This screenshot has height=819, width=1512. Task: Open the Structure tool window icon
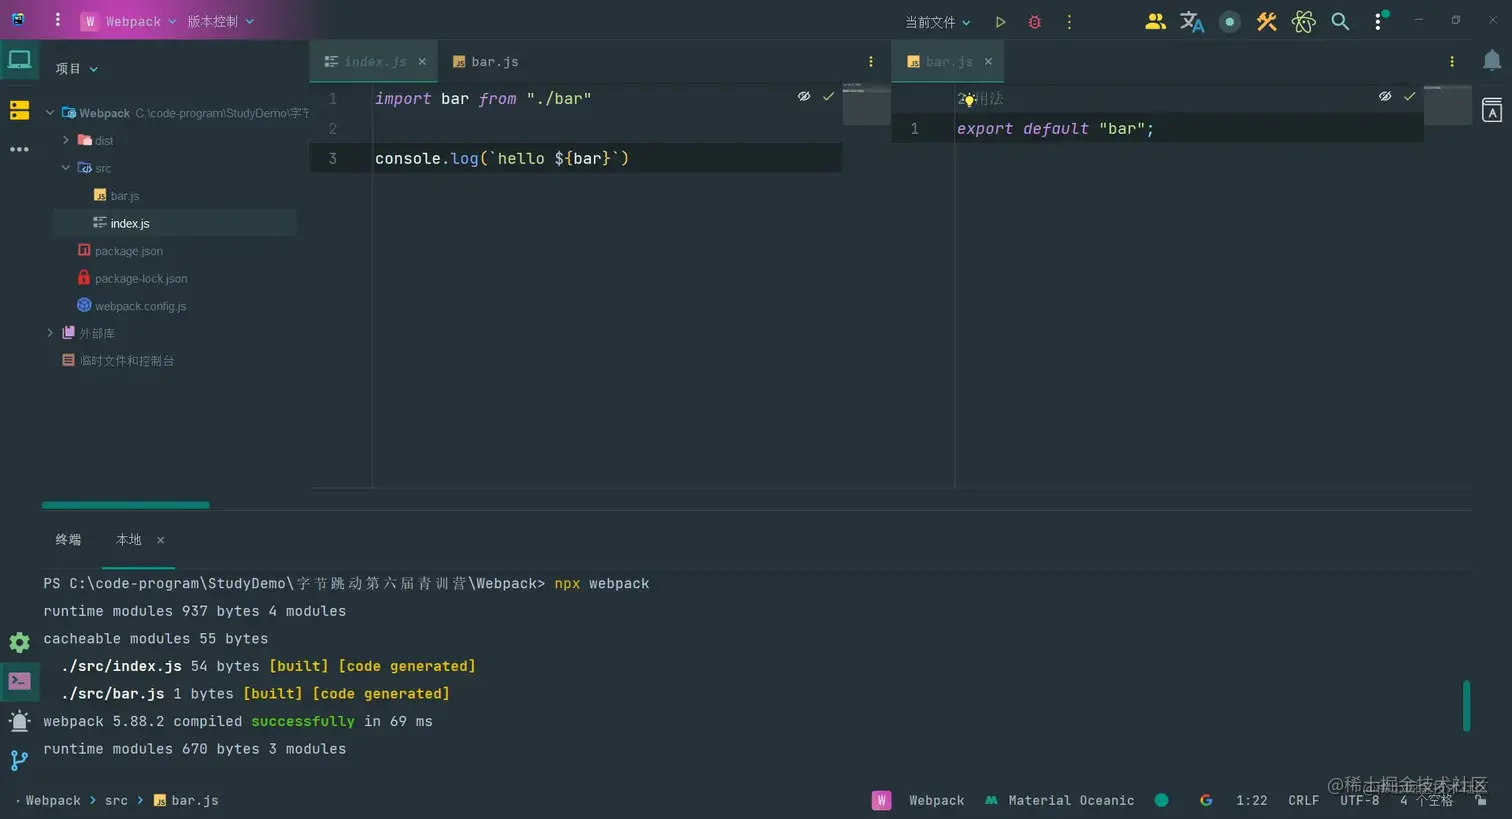click(19, 110)
